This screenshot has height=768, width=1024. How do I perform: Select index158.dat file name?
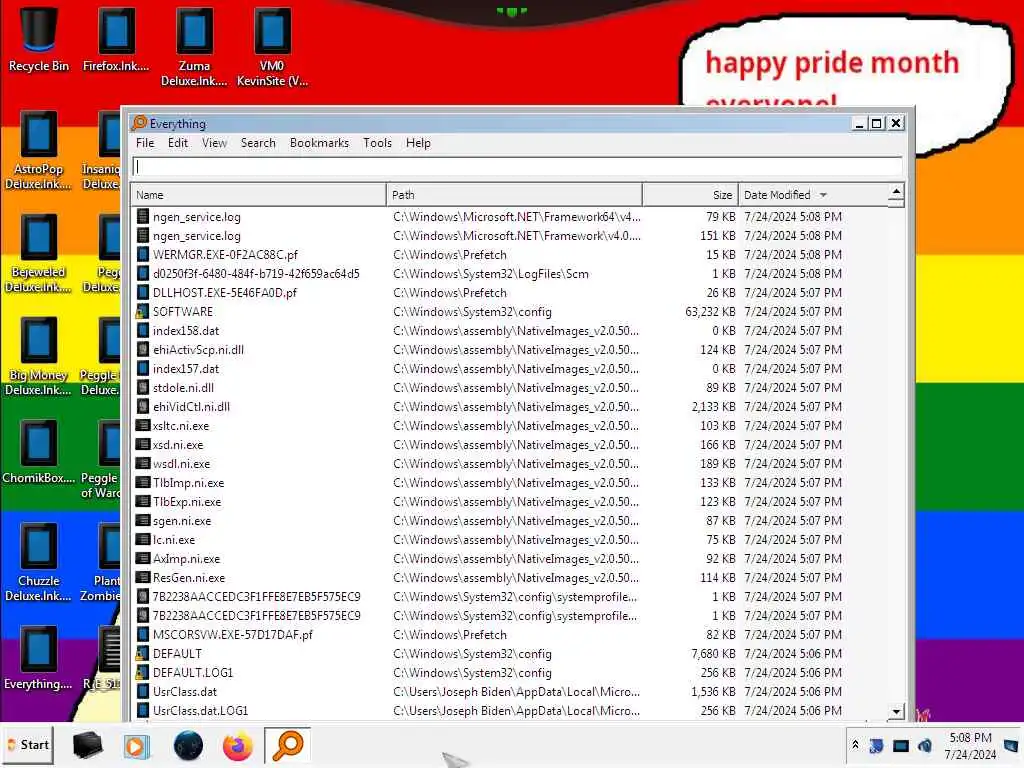pos(186,330)
